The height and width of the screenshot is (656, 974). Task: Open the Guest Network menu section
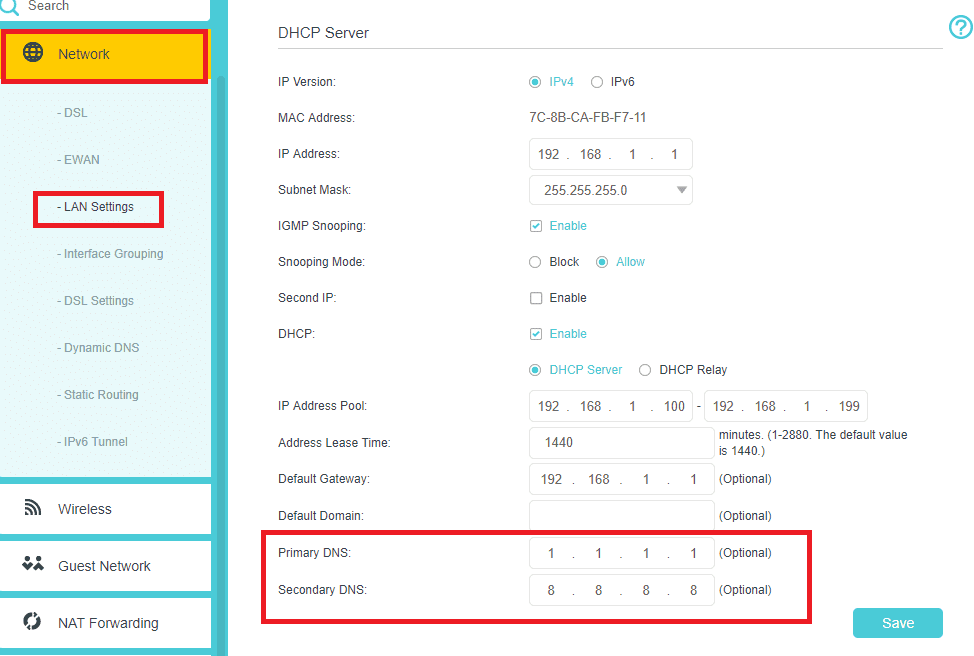(105, 566)
